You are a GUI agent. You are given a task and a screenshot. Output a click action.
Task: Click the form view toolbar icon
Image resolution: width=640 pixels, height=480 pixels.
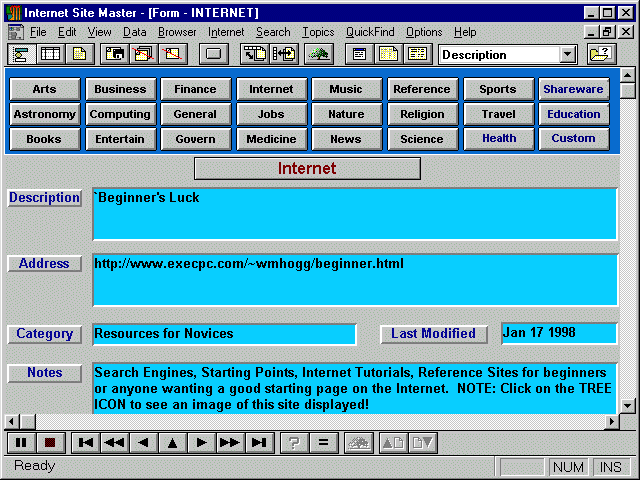(21, 54)
